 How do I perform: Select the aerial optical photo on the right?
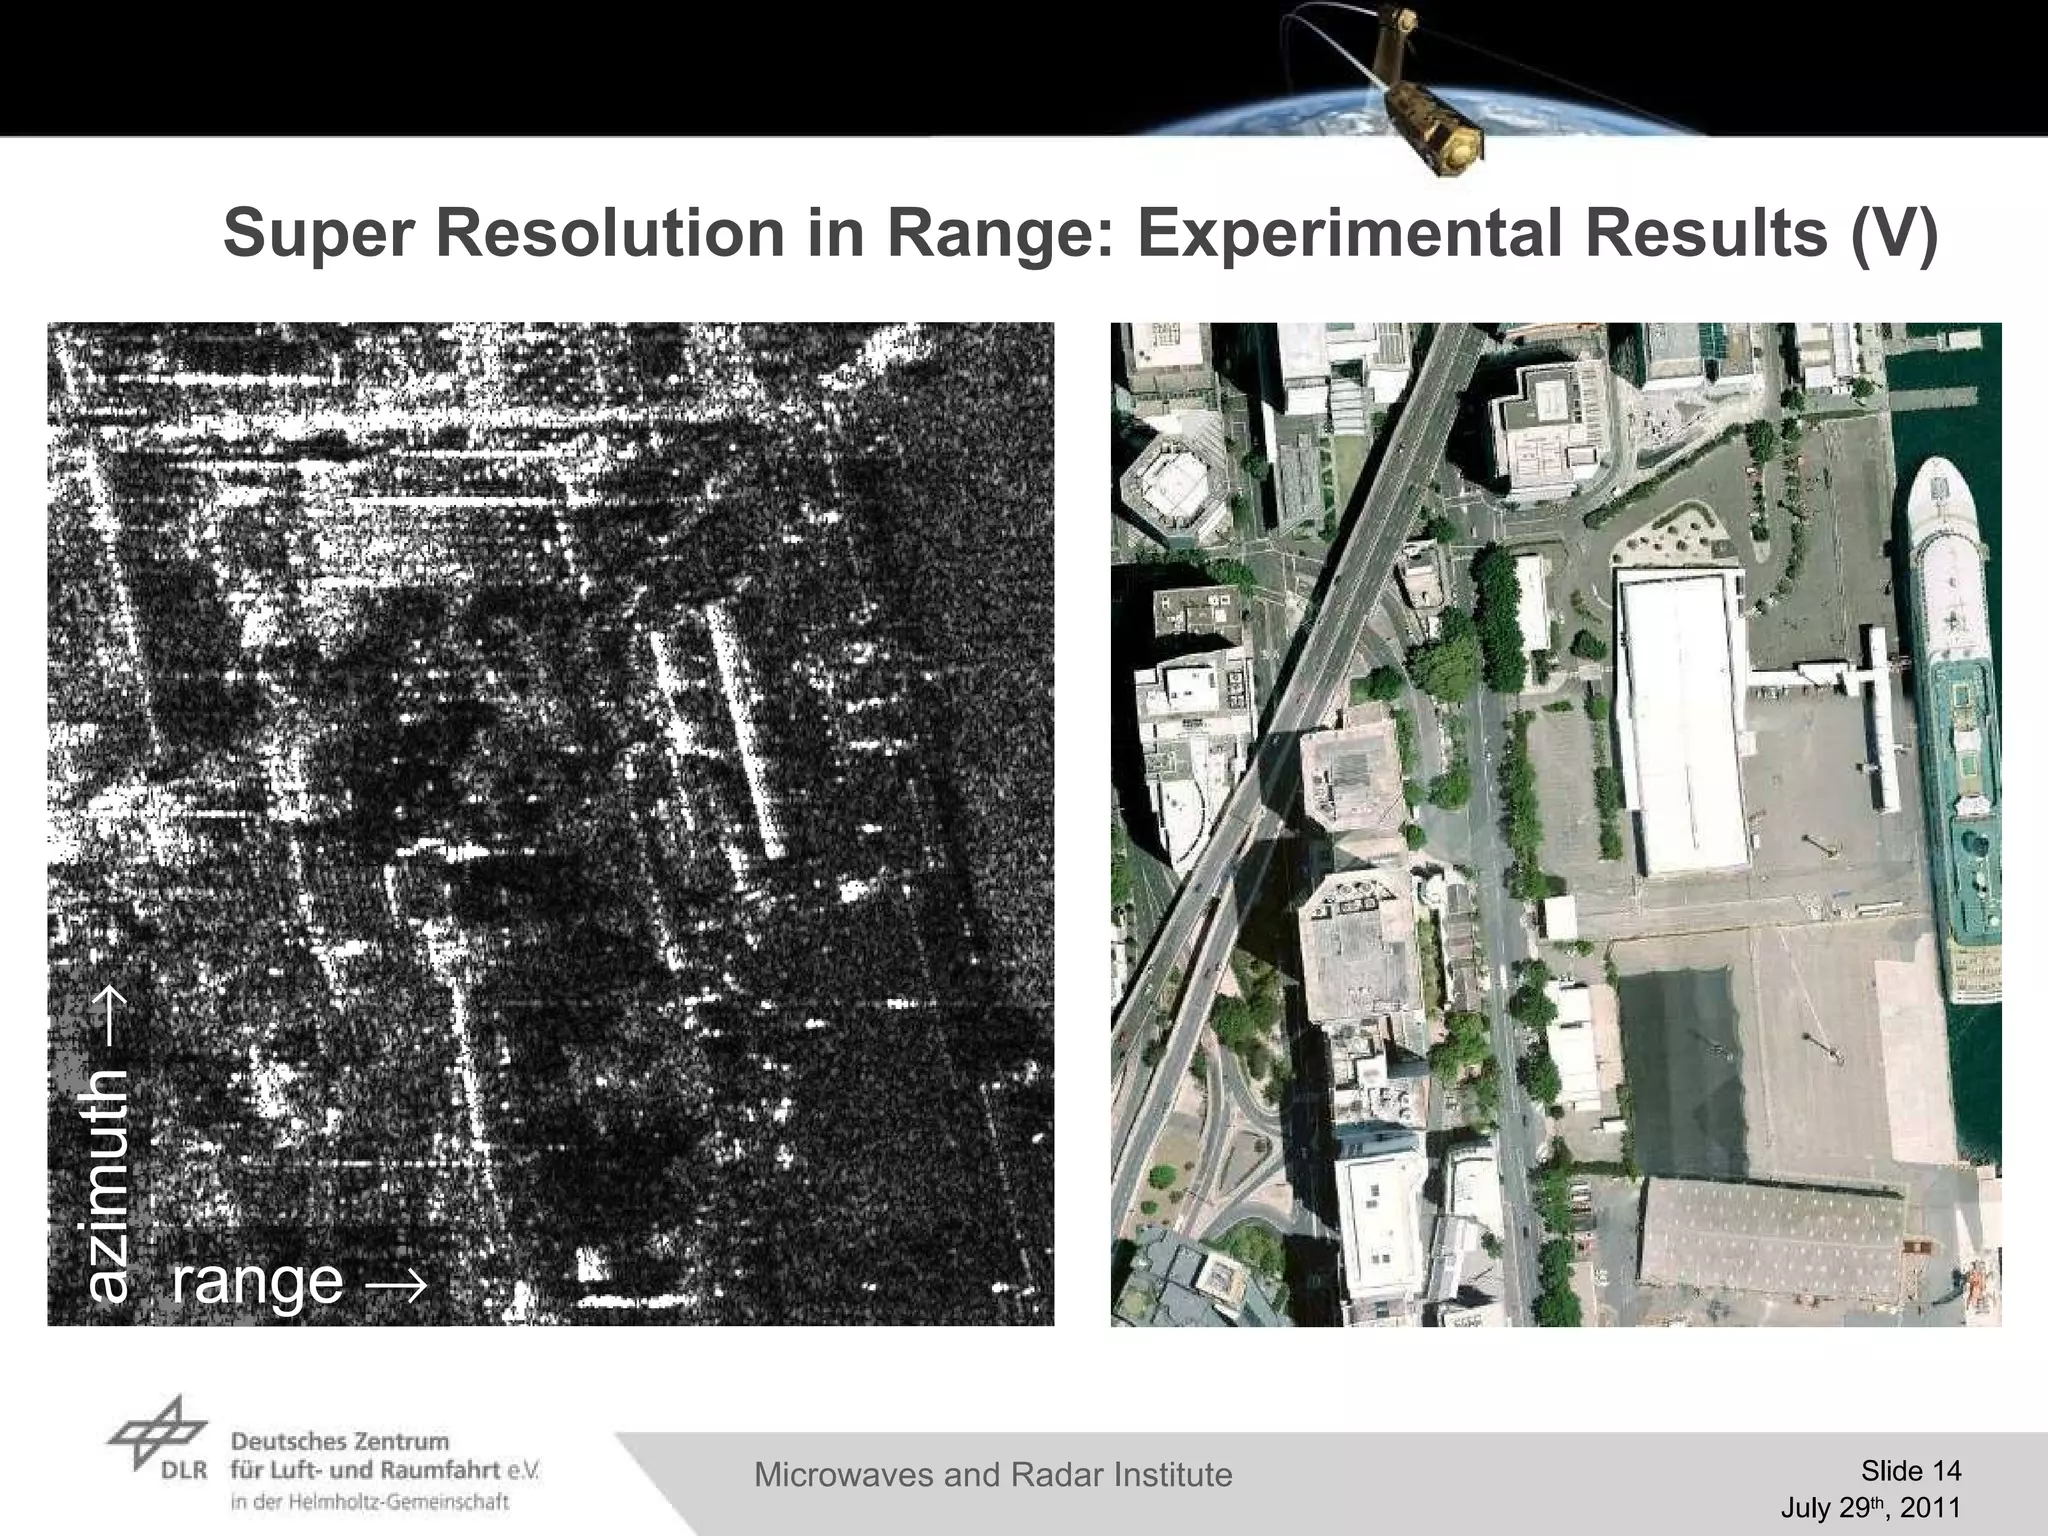(x=1556, y=824)
